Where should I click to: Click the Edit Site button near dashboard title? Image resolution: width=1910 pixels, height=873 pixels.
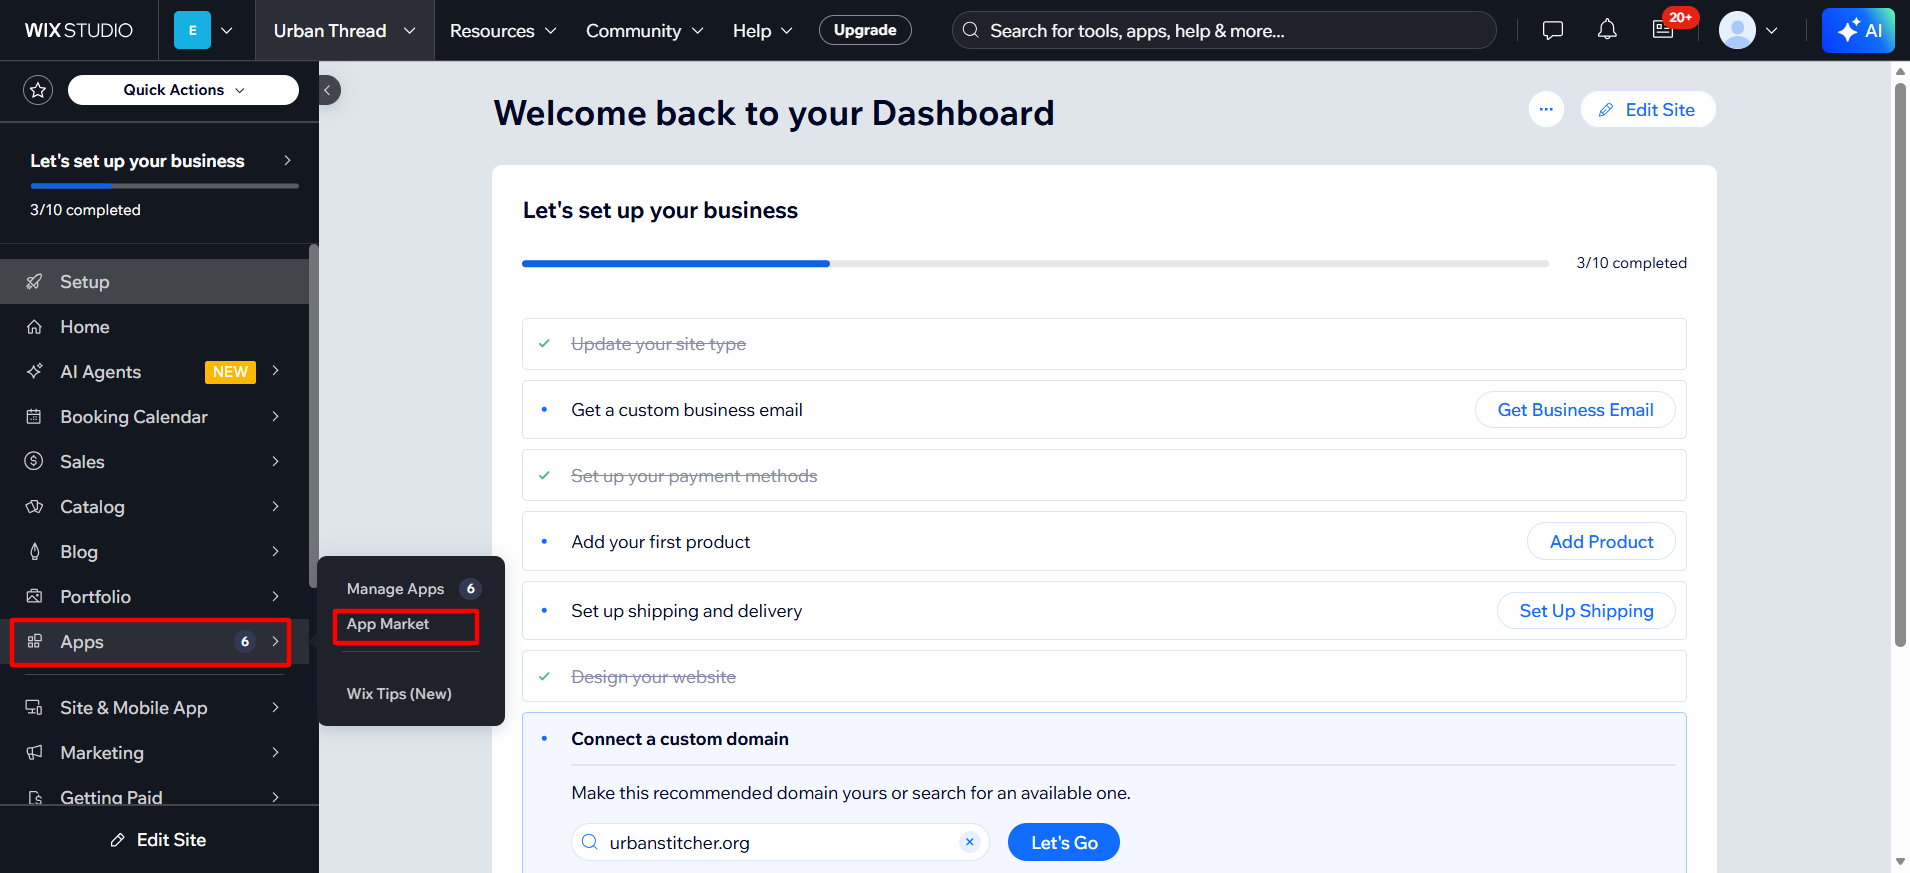pyautogui.click(x=1648, y=110)
